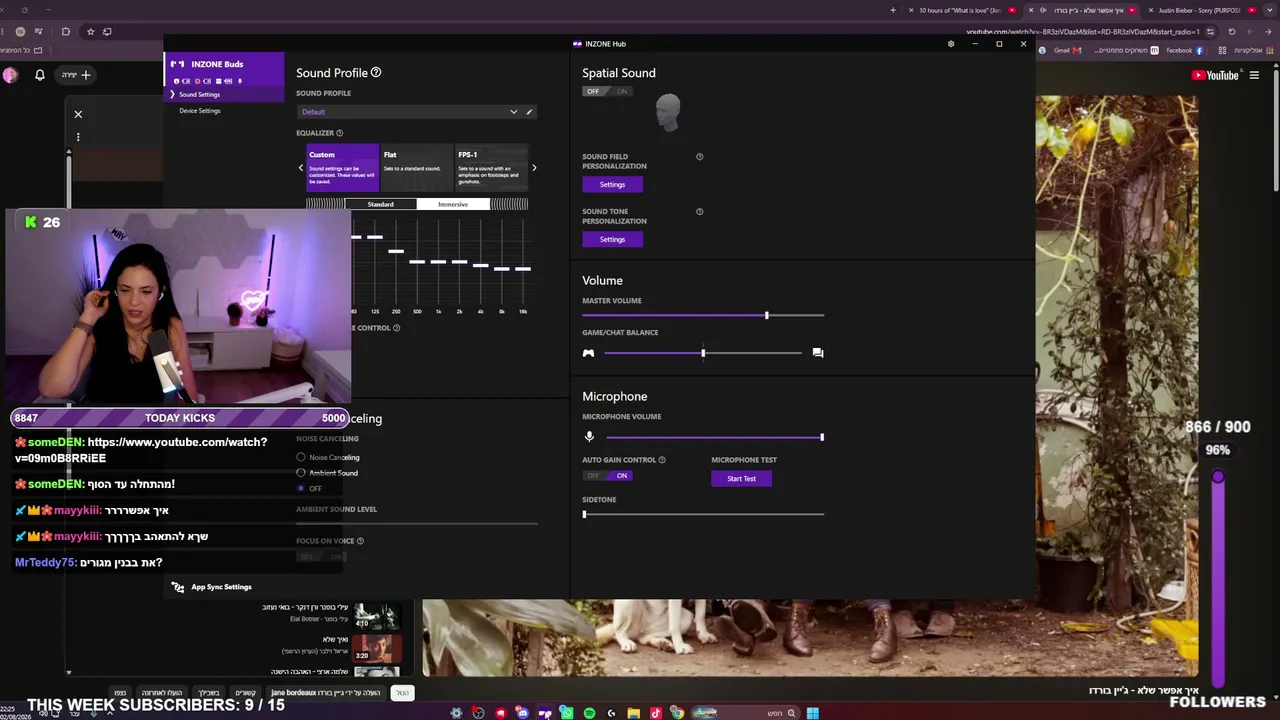Viewport: 1280px width, 720px height.
Task: Click the browser address bar URL
Action: (x=1083, y=32)
